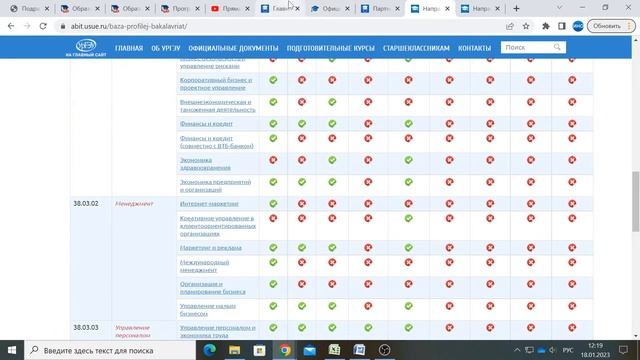640x360 pixels.
Task: Open Word from the taskbar
Action: (360, 350)
